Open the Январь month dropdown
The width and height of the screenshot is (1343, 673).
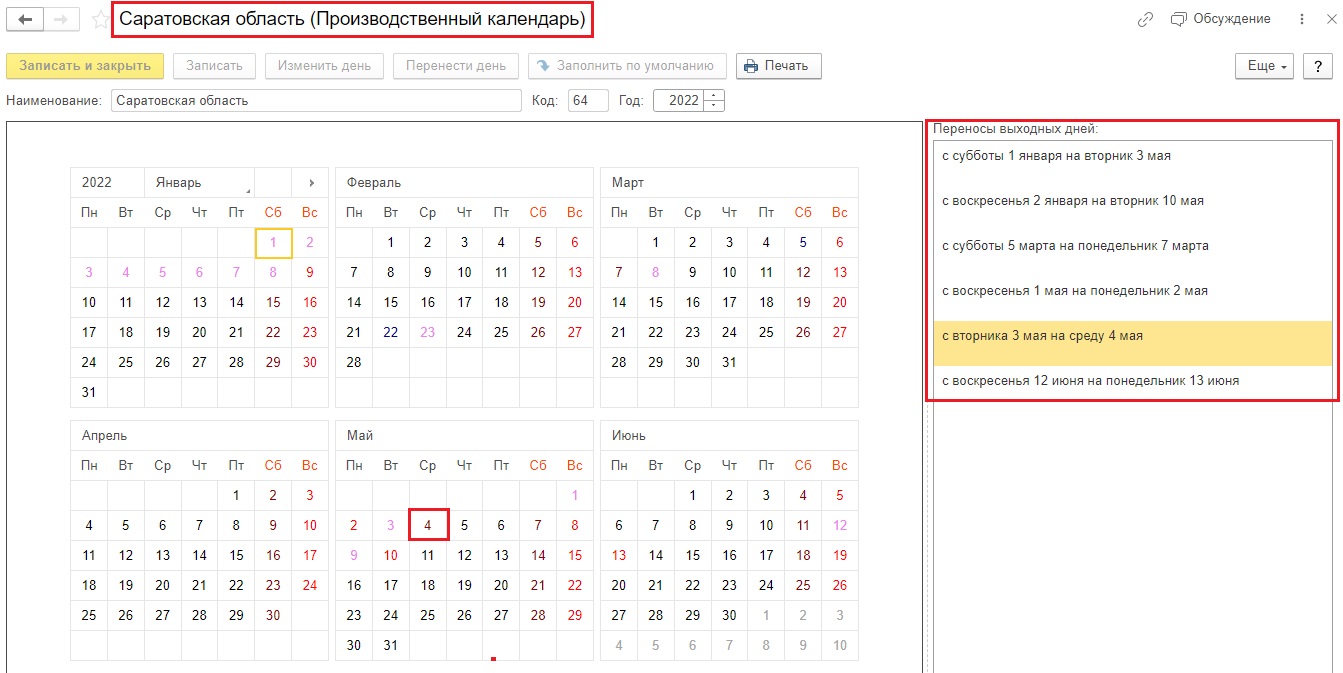click(x=199, y=183)
